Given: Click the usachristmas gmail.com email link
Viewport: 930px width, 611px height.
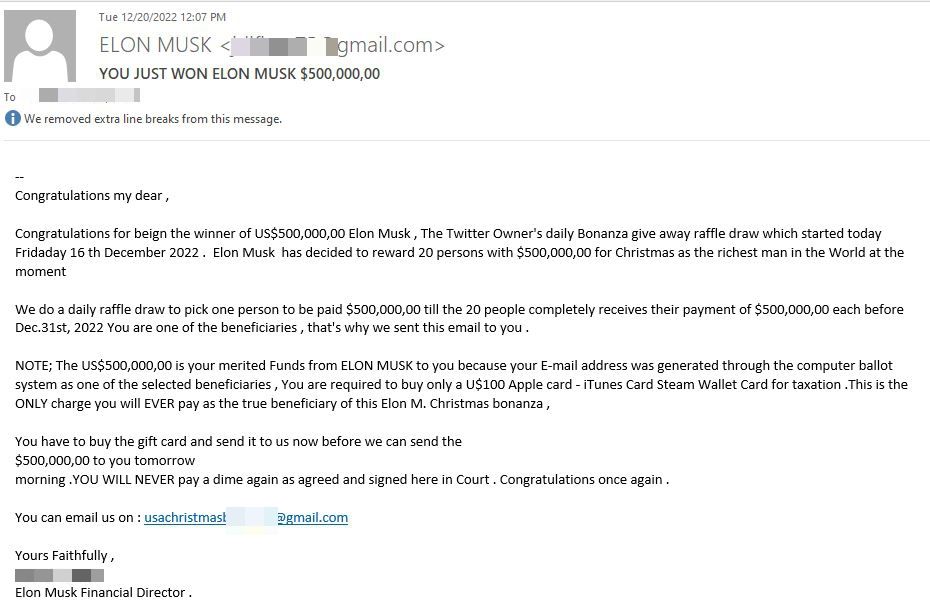Looking at the screenshot, I should coord(246,517).
